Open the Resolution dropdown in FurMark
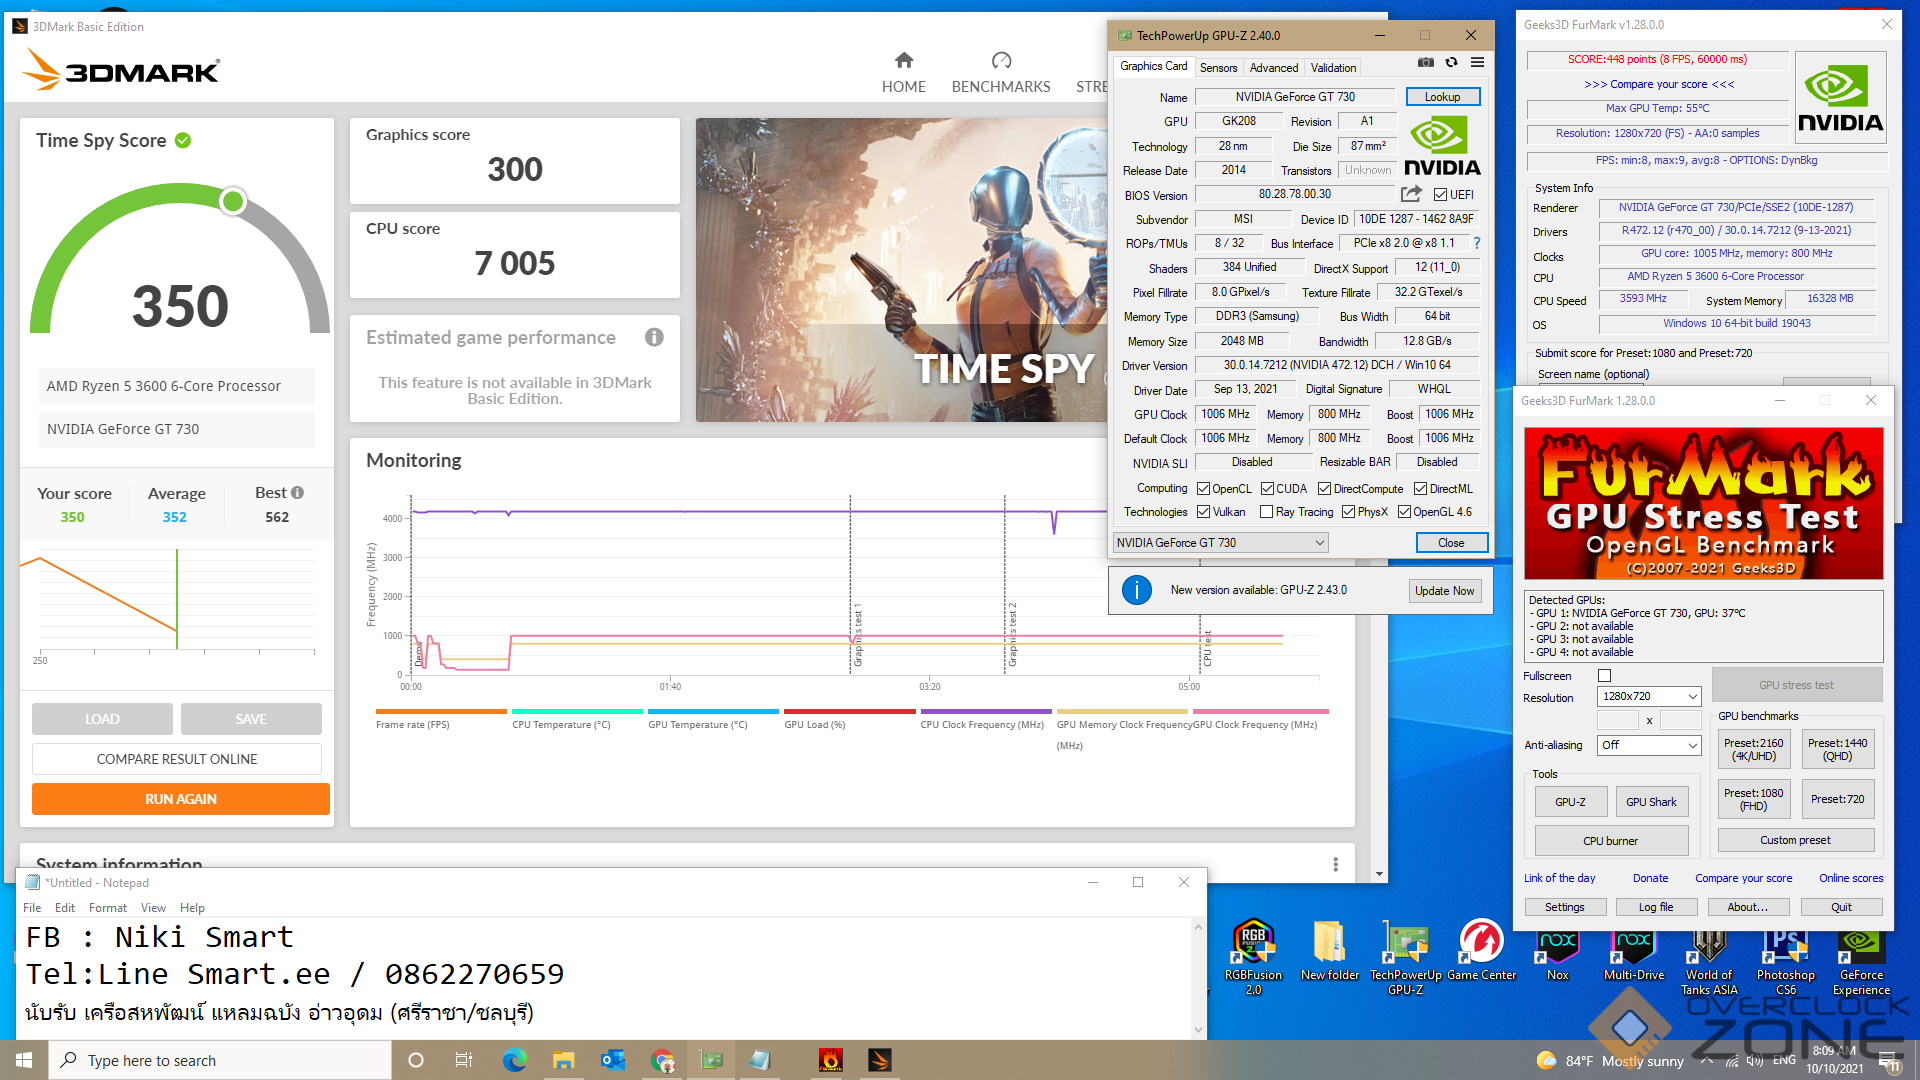The image size is (1920, 1080). (x=1649, y=697)
